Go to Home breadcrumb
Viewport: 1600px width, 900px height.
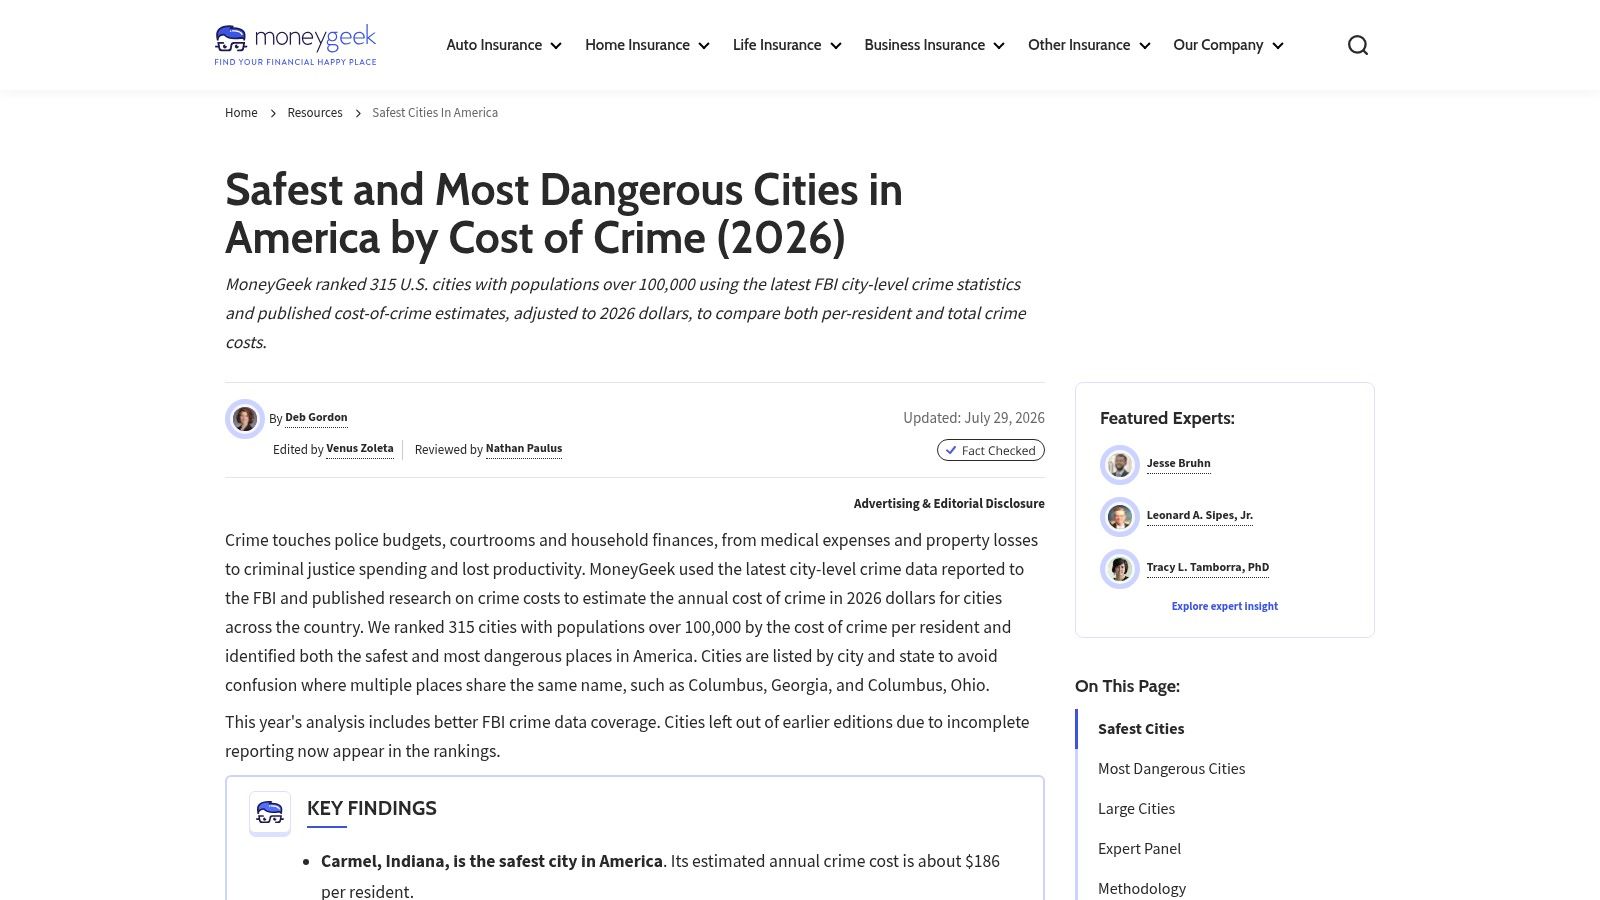point(241,113)
